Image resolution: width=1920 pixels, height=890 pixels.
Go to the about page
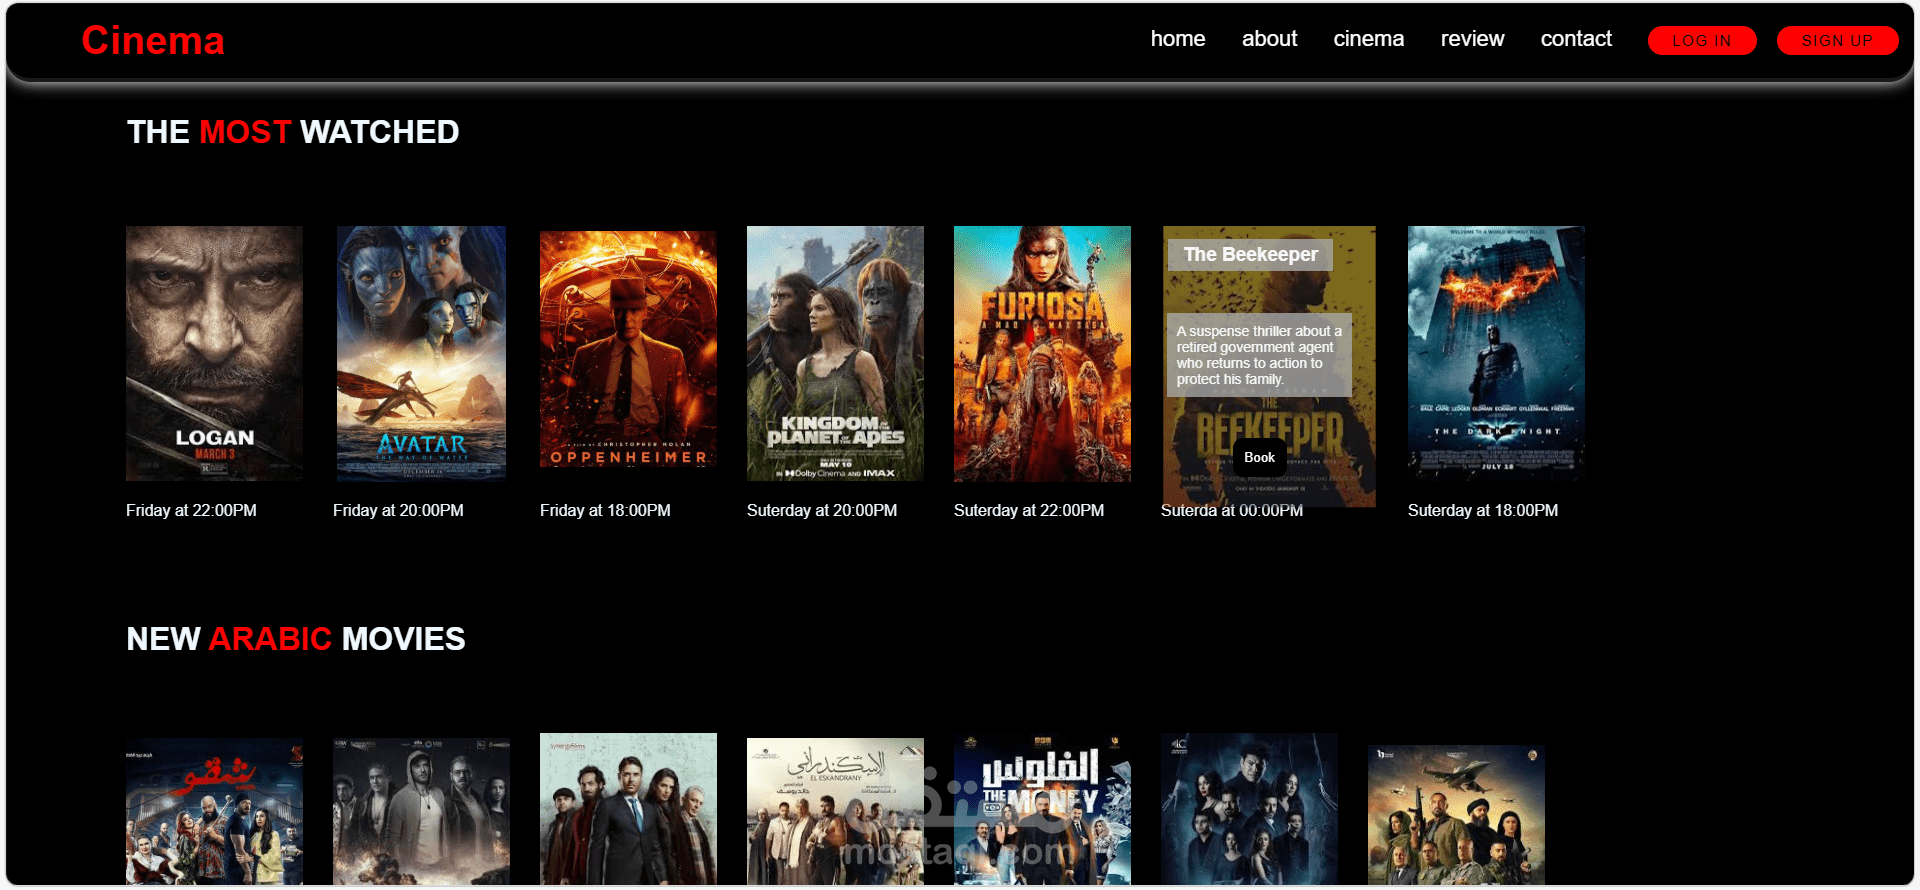[x=1269, y=39]
